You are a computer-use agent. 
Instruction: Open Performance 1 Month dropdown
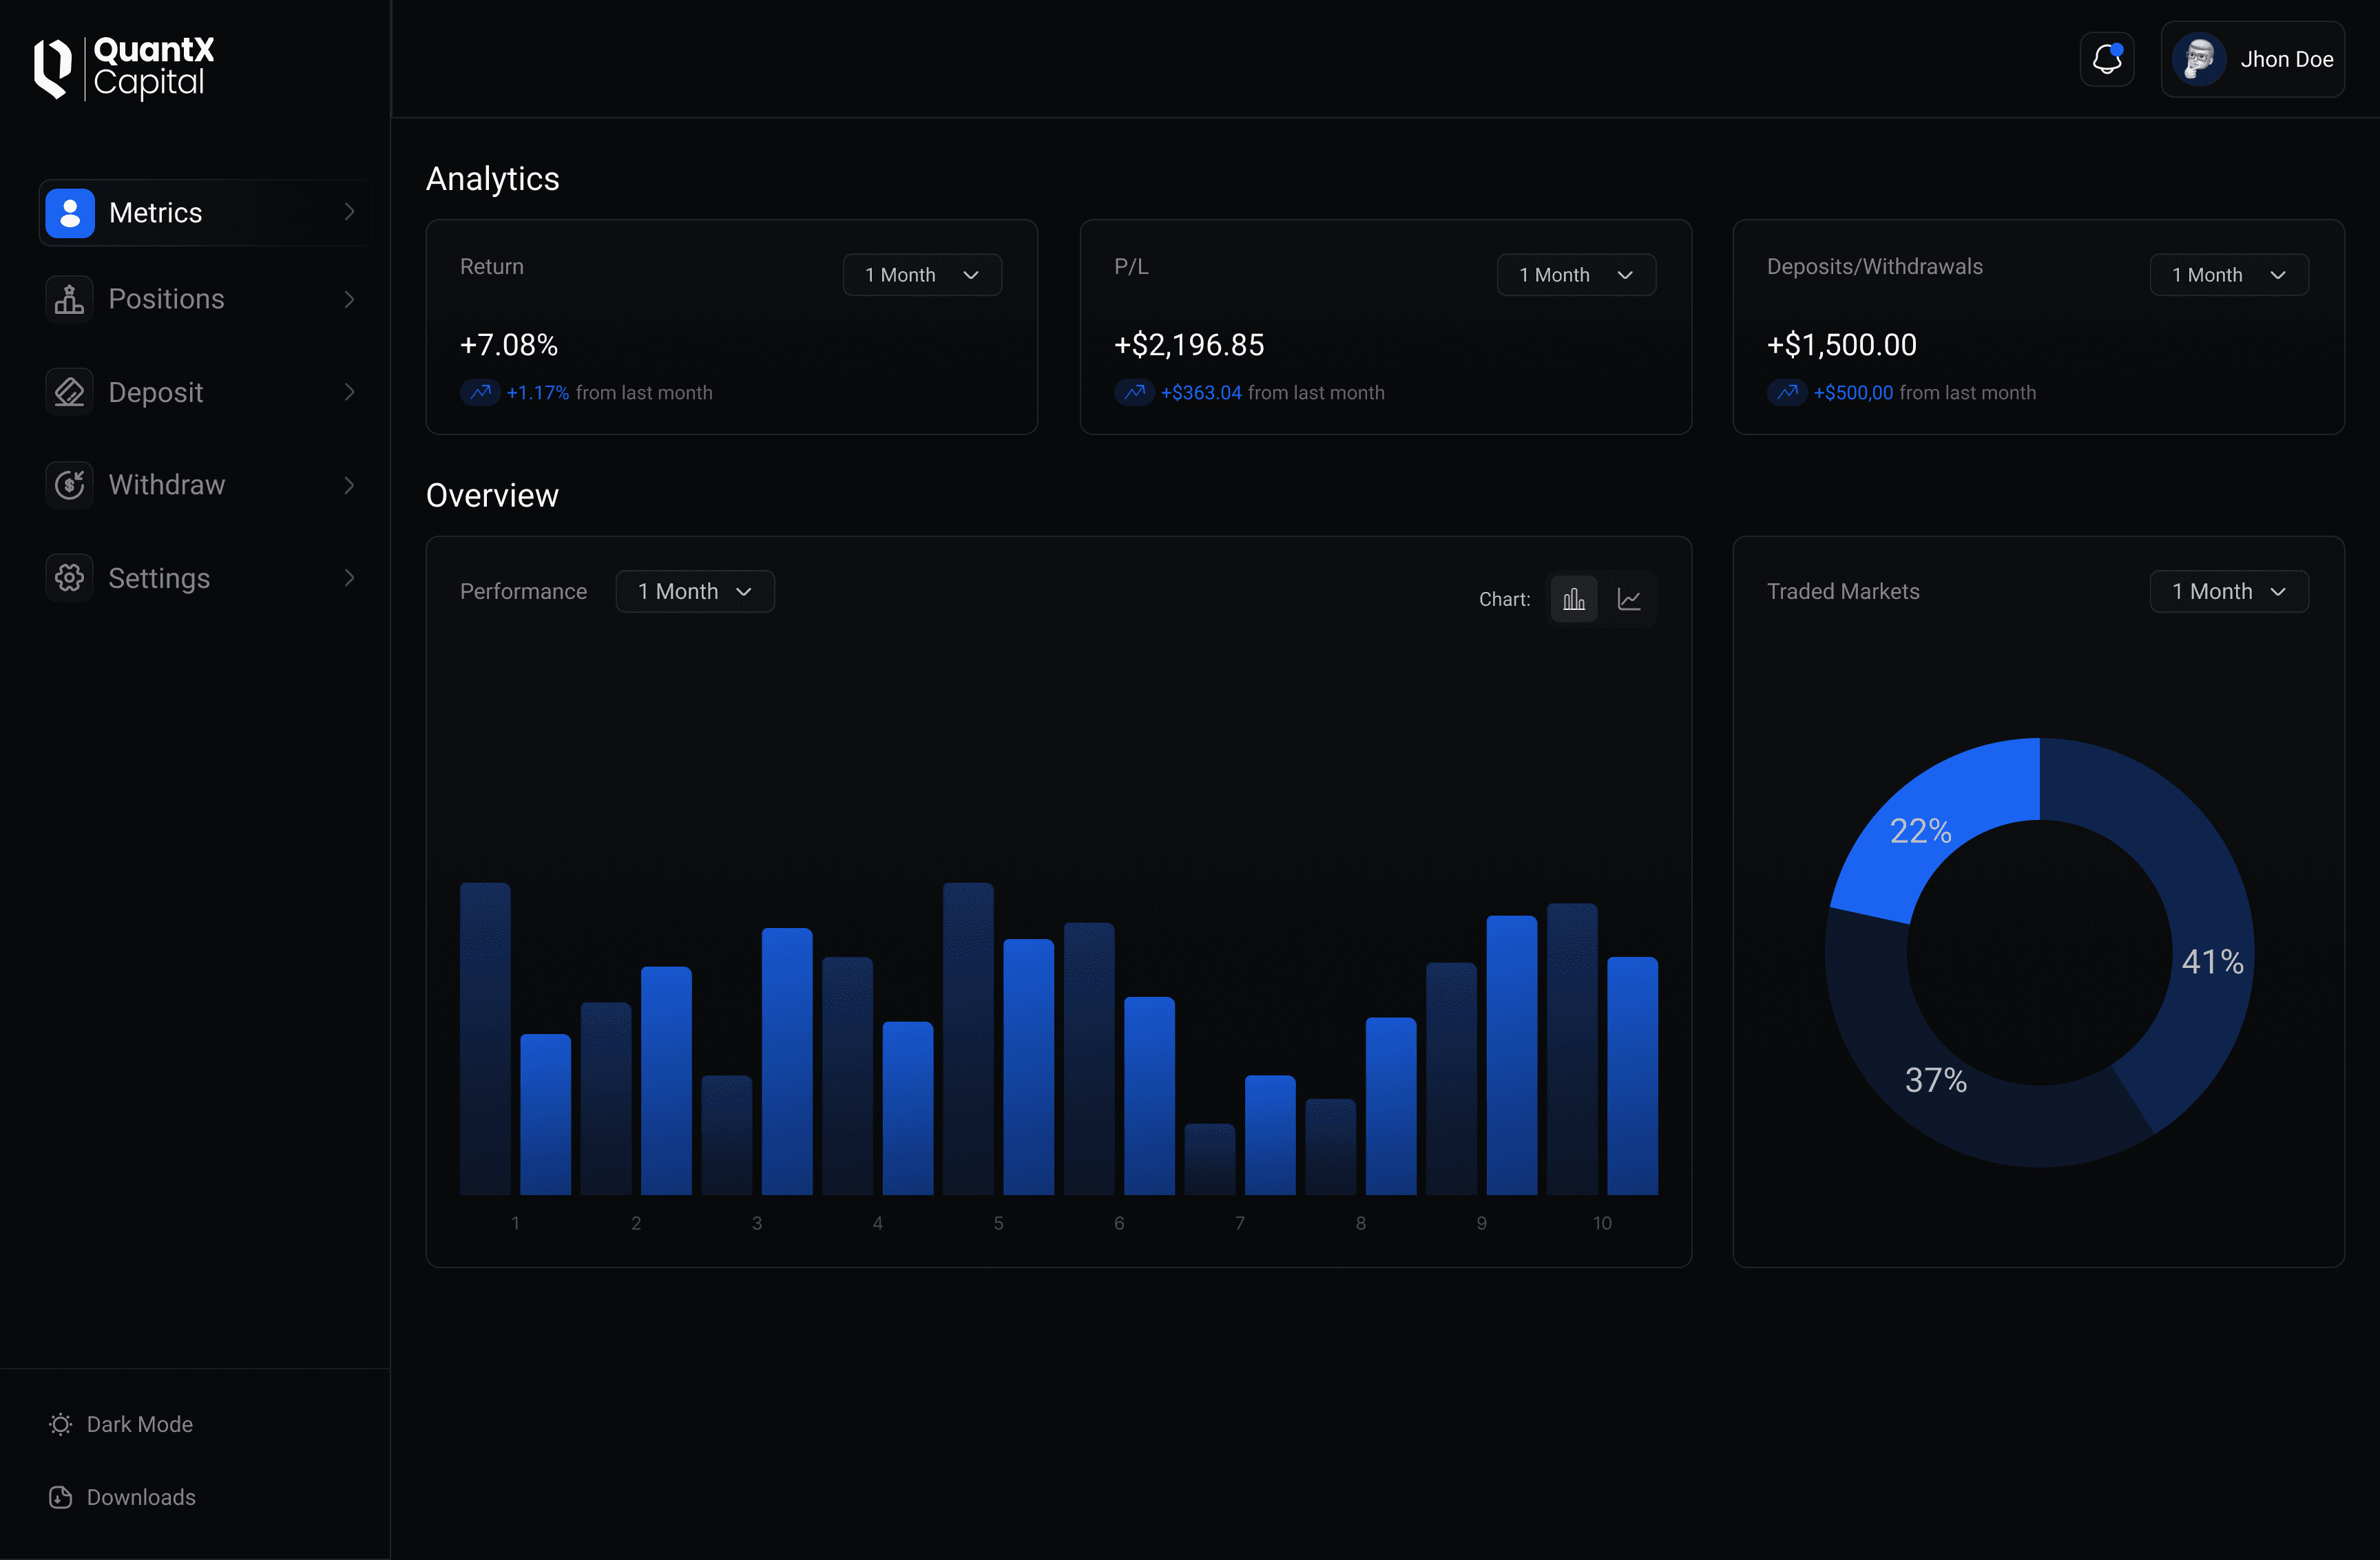pos(695,591)
